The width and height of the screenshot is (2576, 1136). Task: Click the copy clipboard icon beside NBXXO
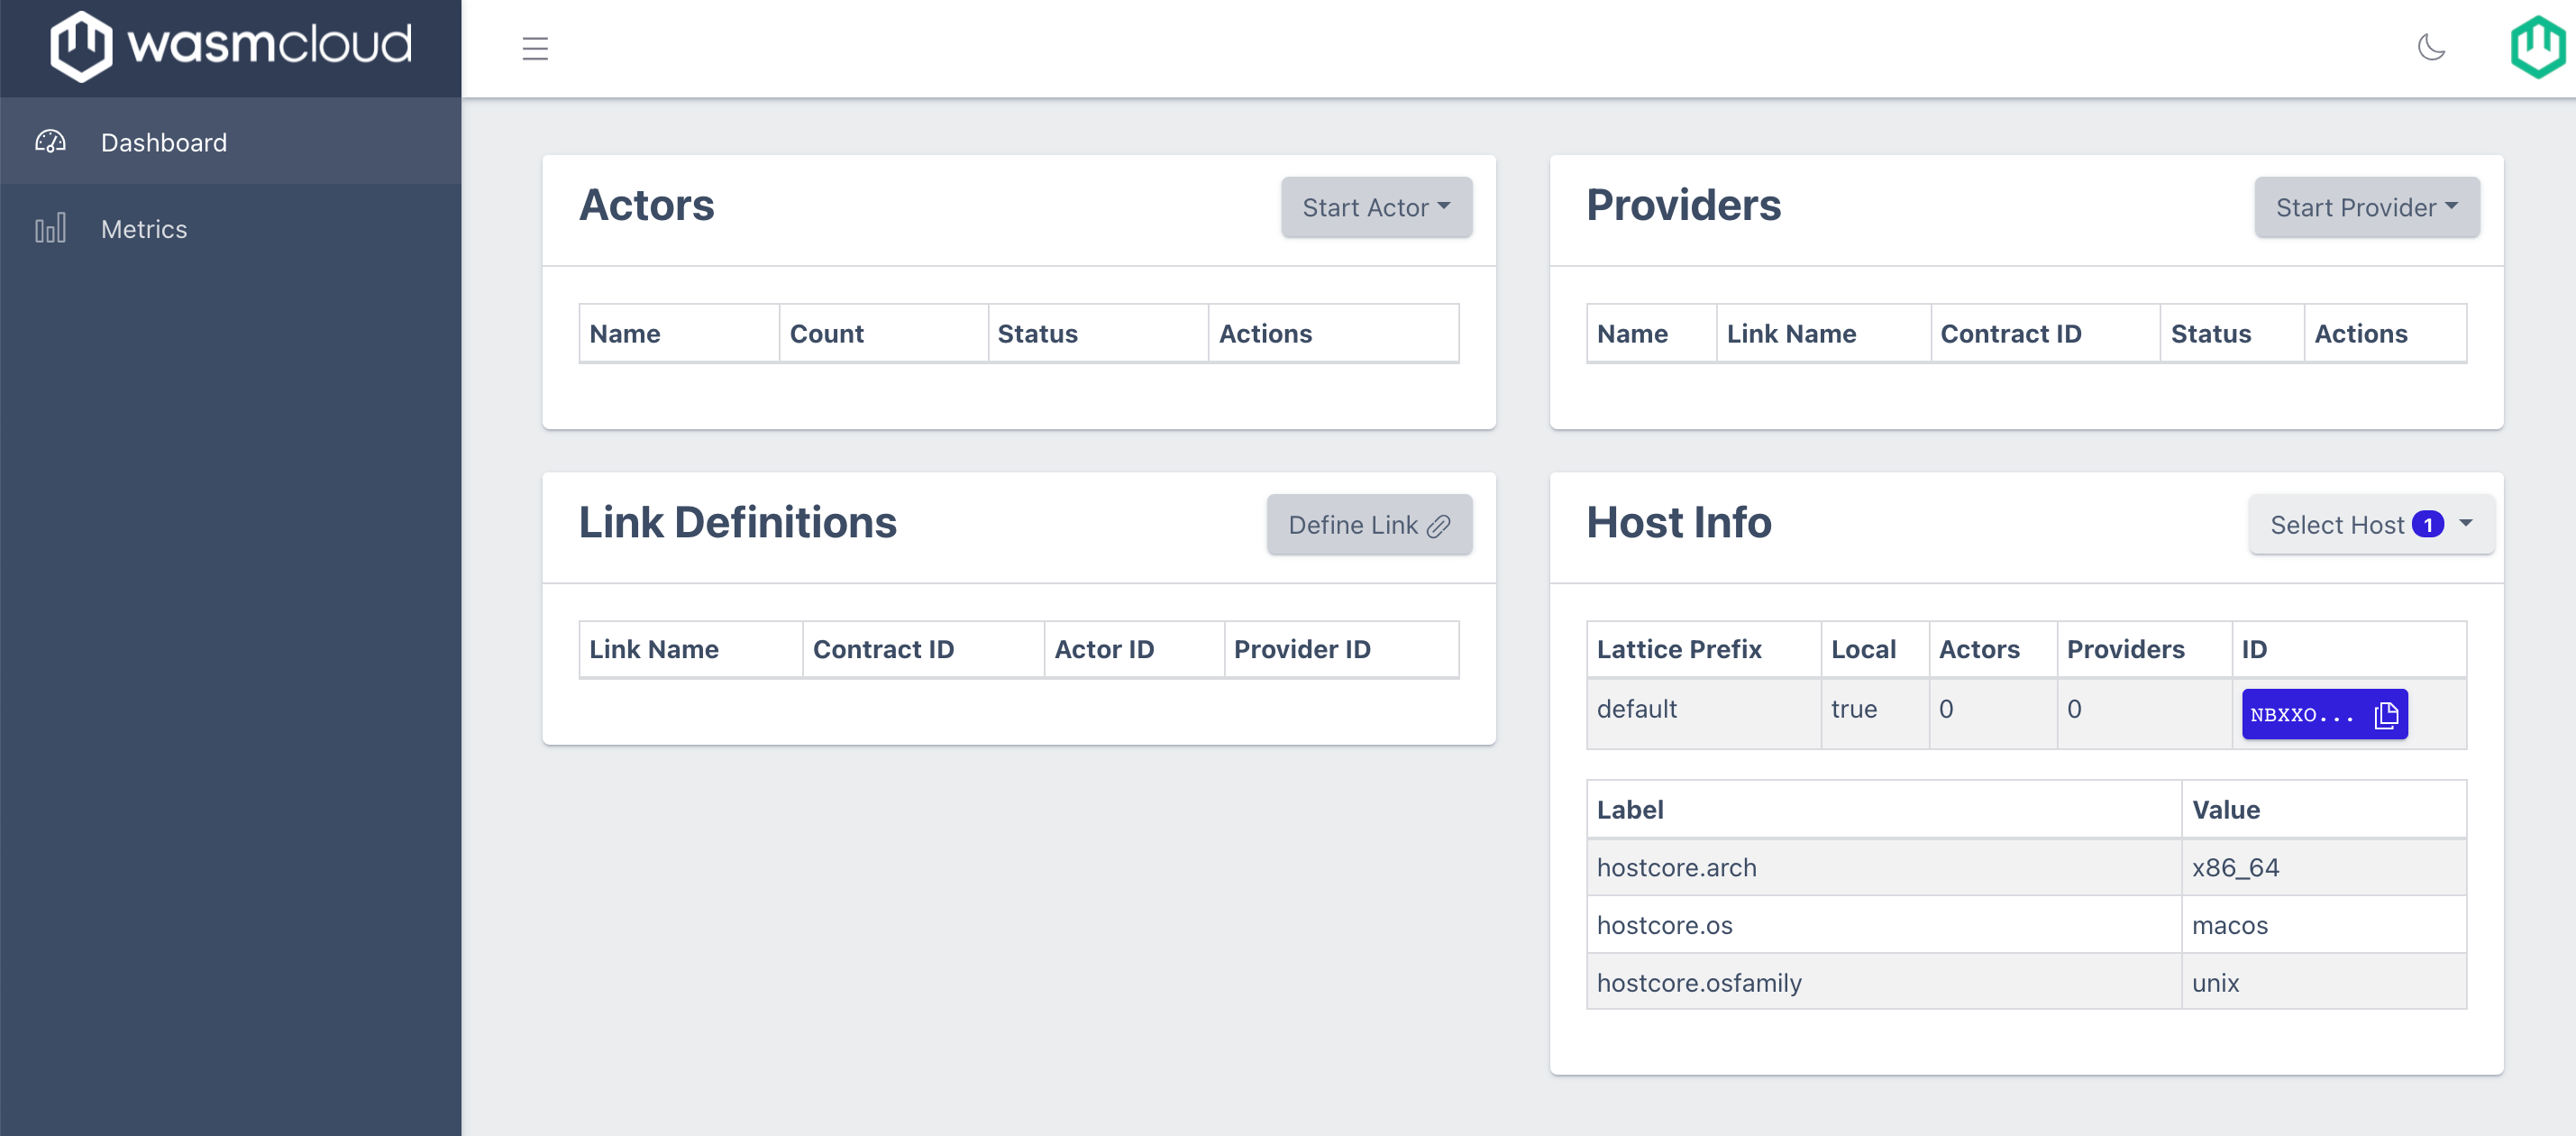(2386, 714)
